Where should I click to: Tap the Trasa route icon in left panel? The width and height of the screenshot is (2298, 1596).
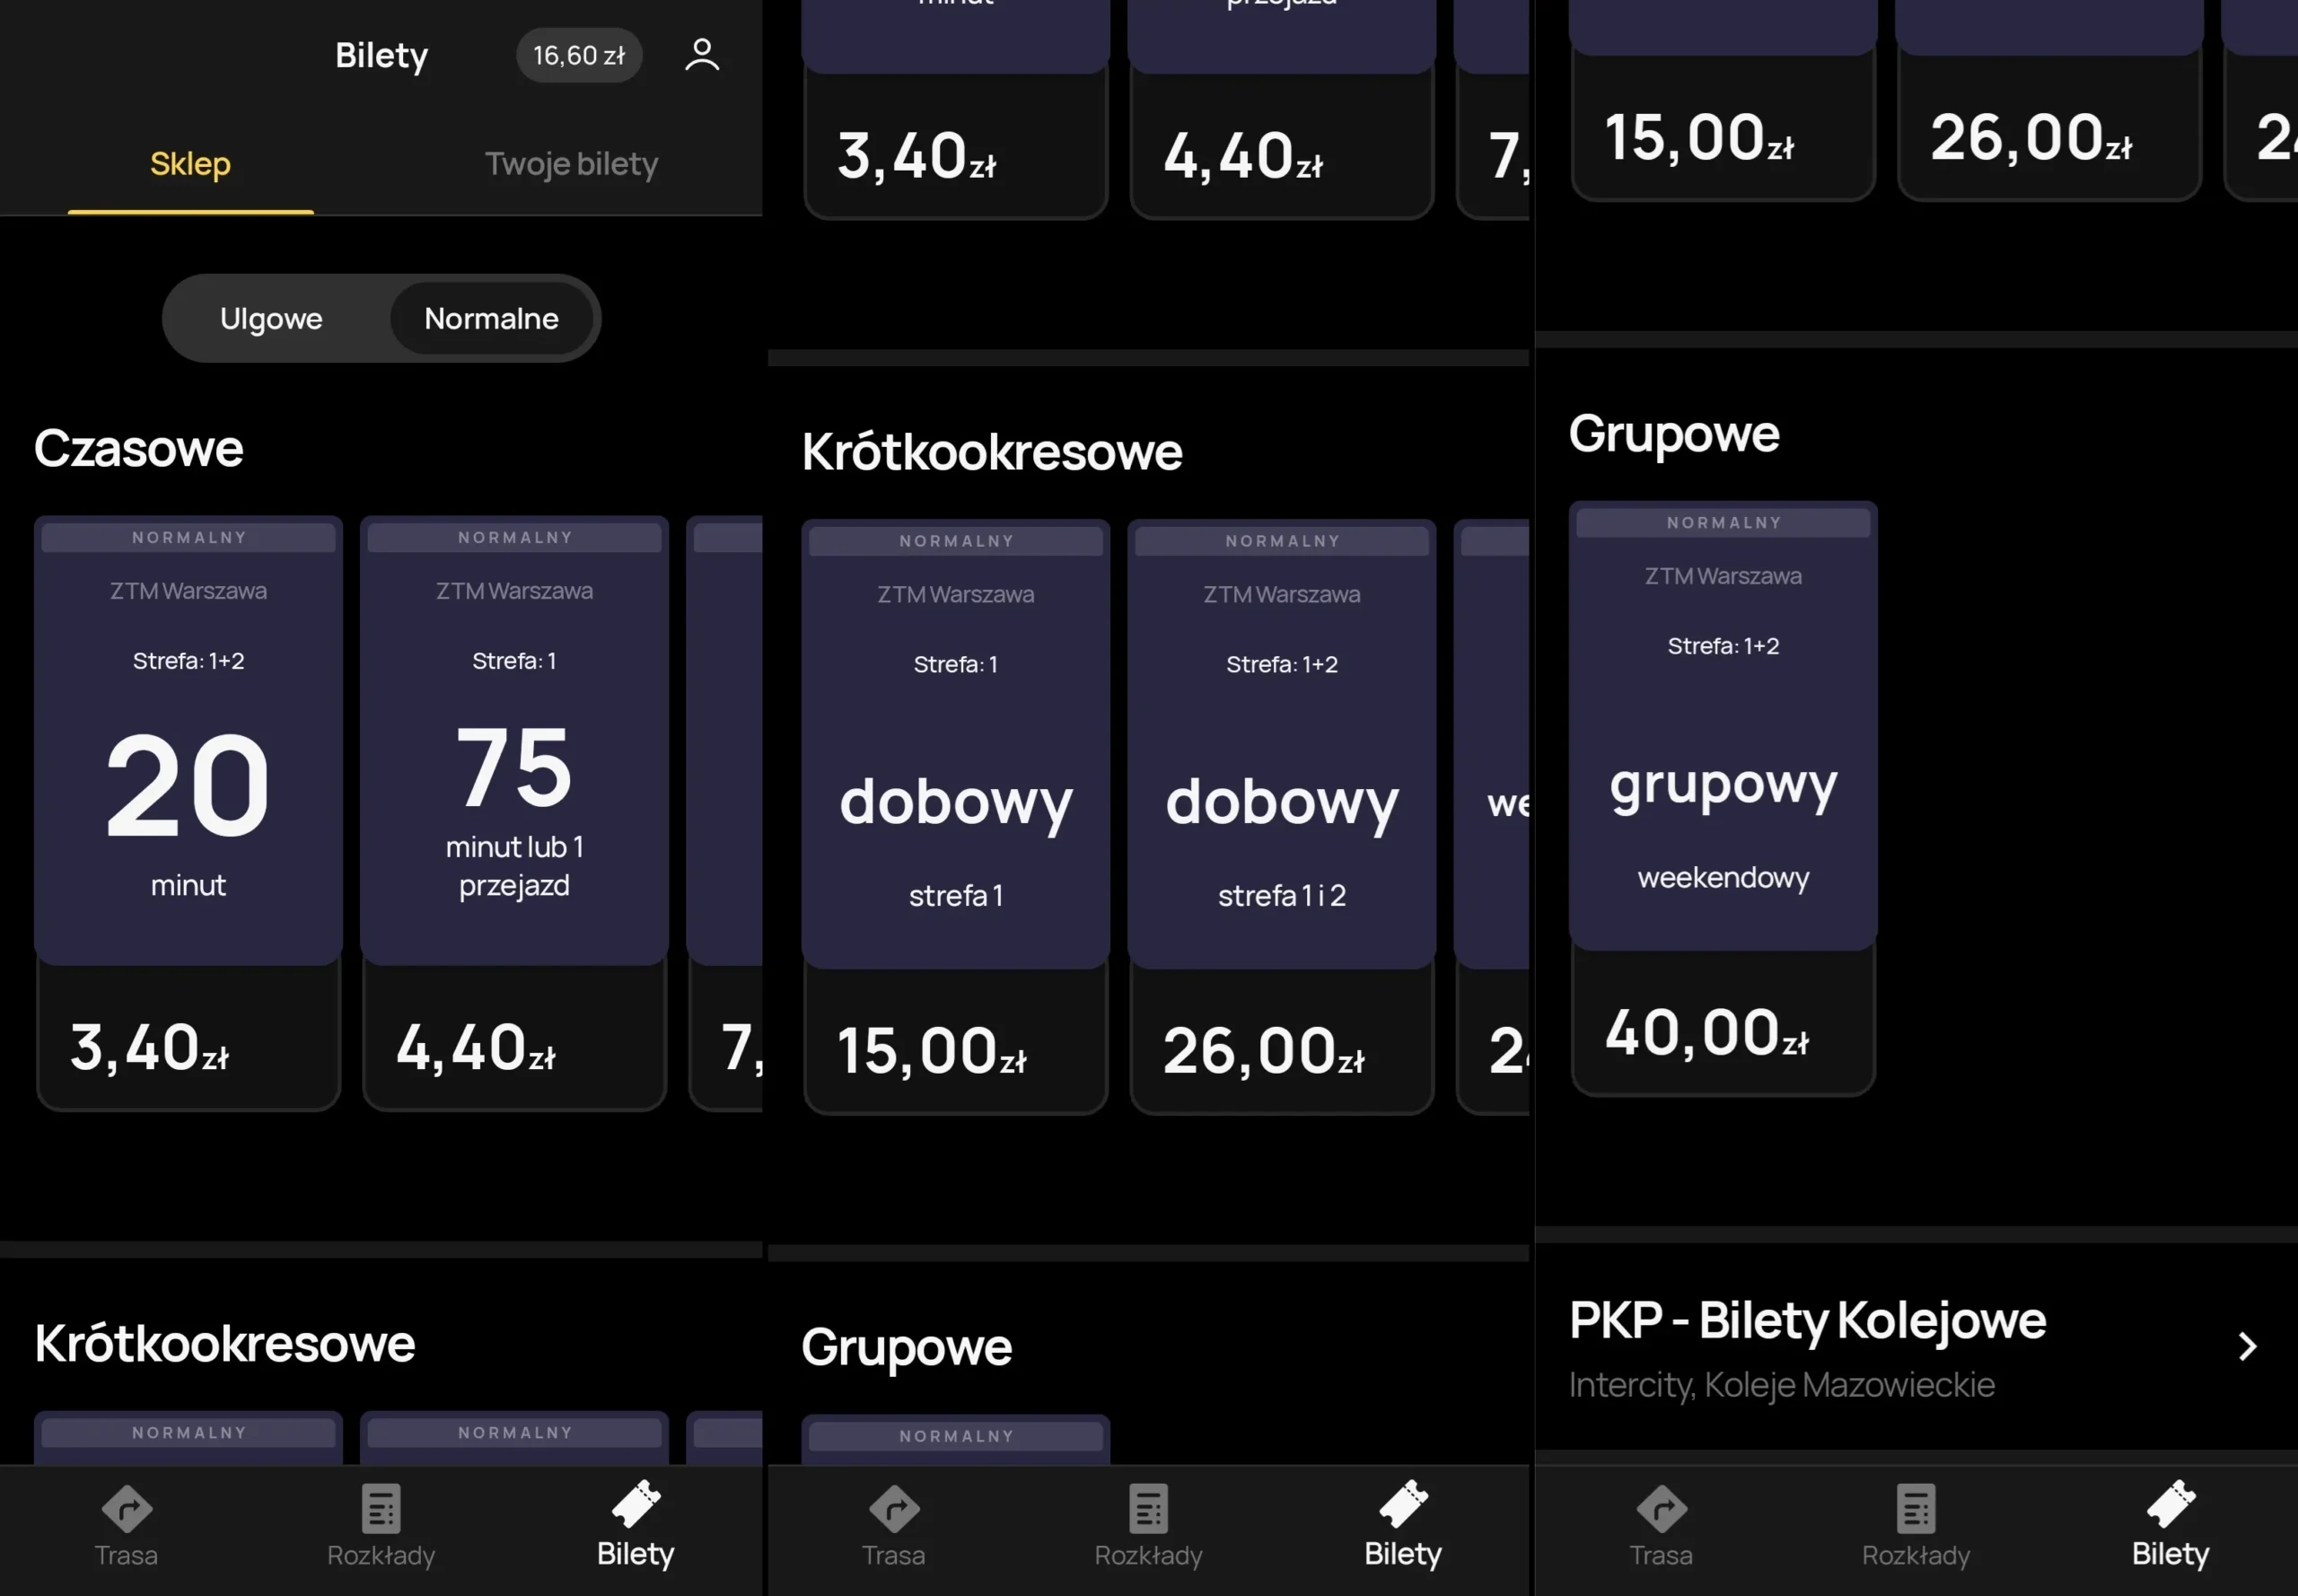127,1508
